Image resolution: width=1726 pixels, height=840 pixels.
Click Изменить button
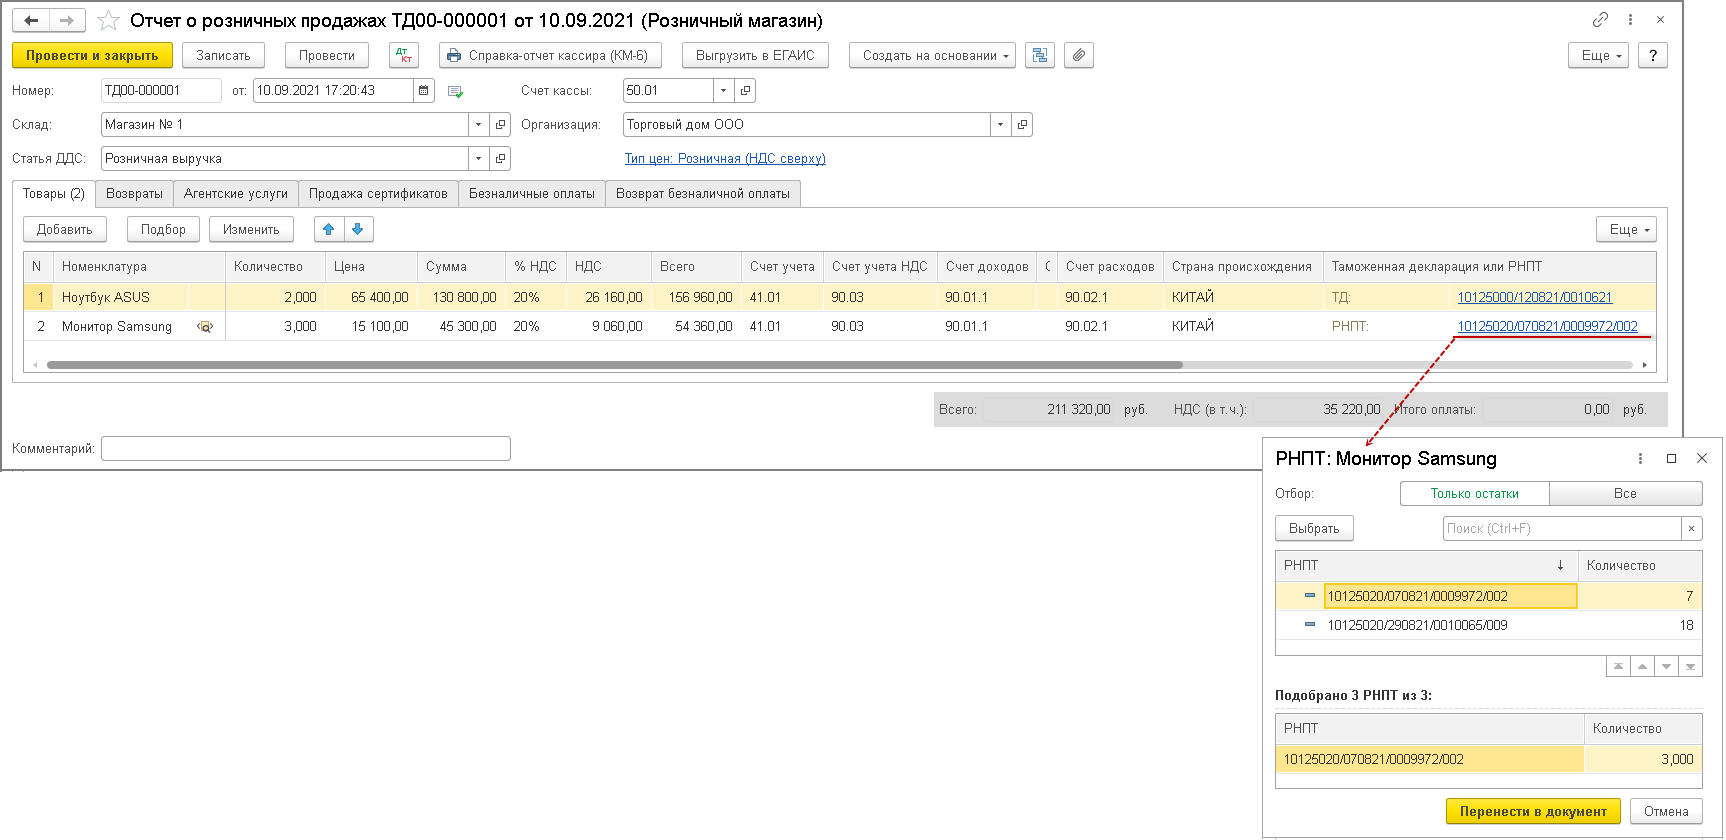click(251, 230)
